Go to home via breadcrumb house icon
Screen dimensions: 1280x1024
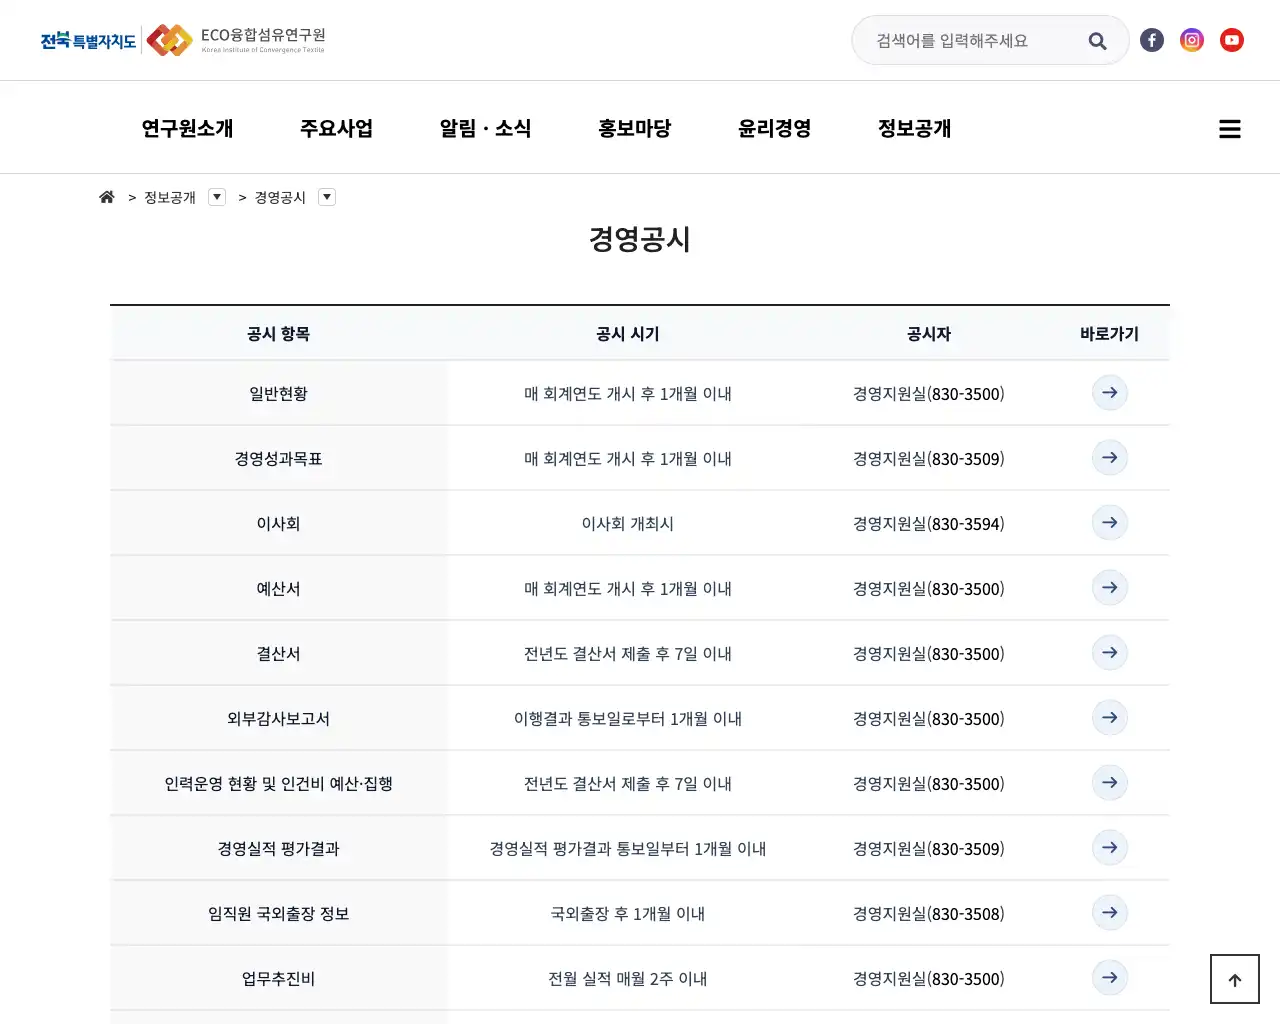pyautogui.click(x=107, y=197)
